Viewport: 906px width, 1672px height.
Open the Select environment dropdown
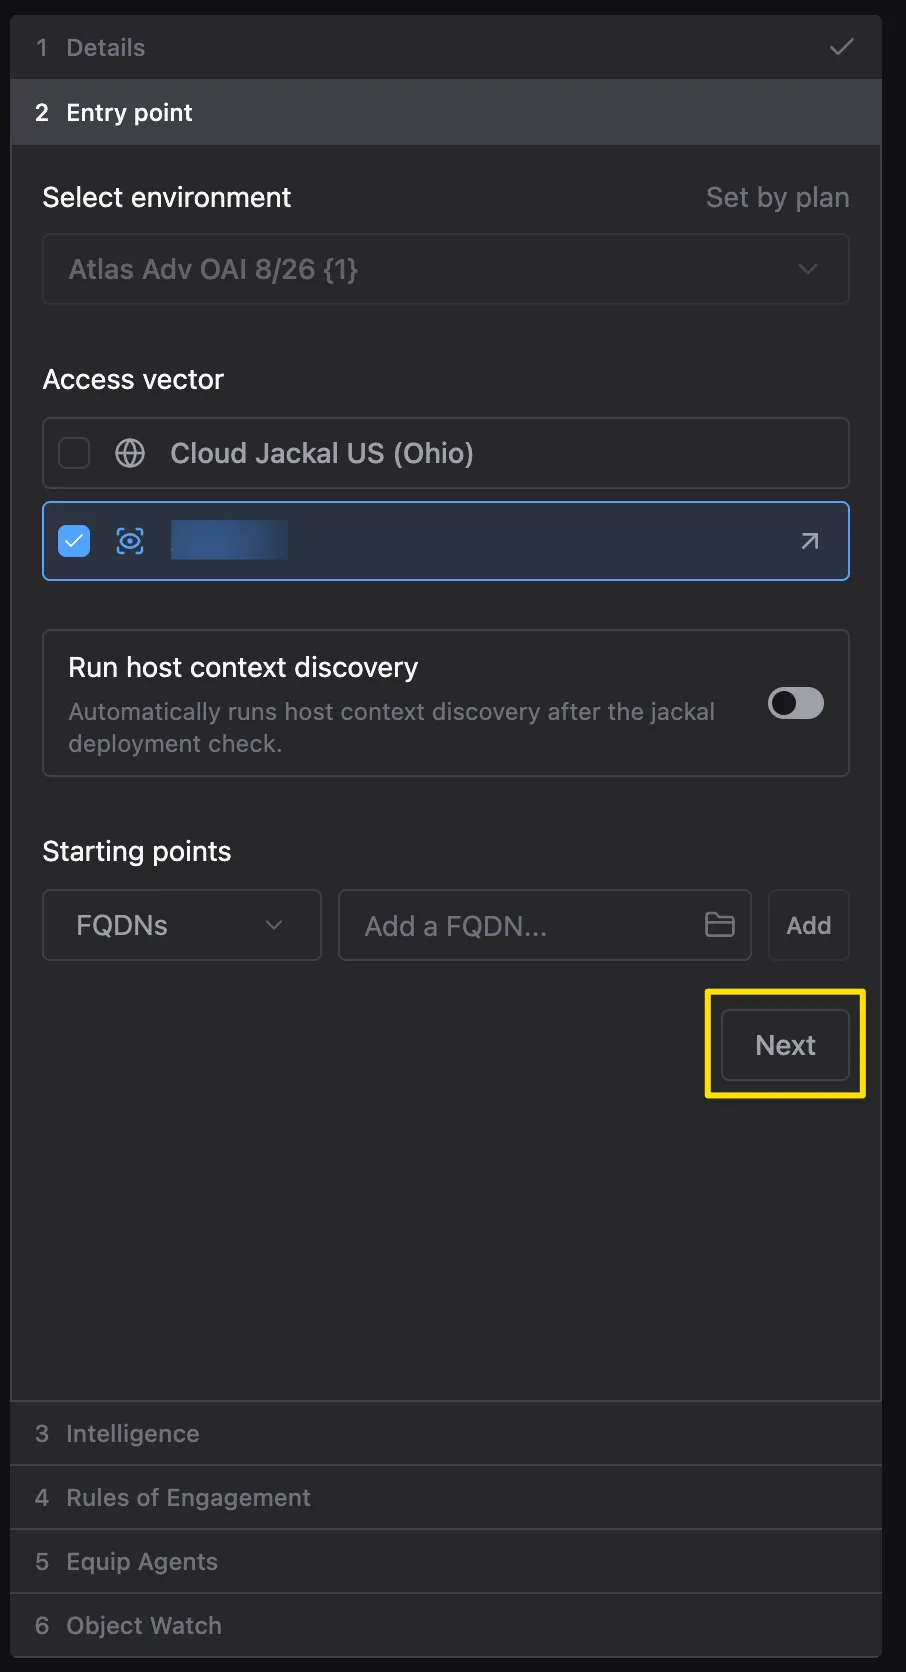click(446, 269)
